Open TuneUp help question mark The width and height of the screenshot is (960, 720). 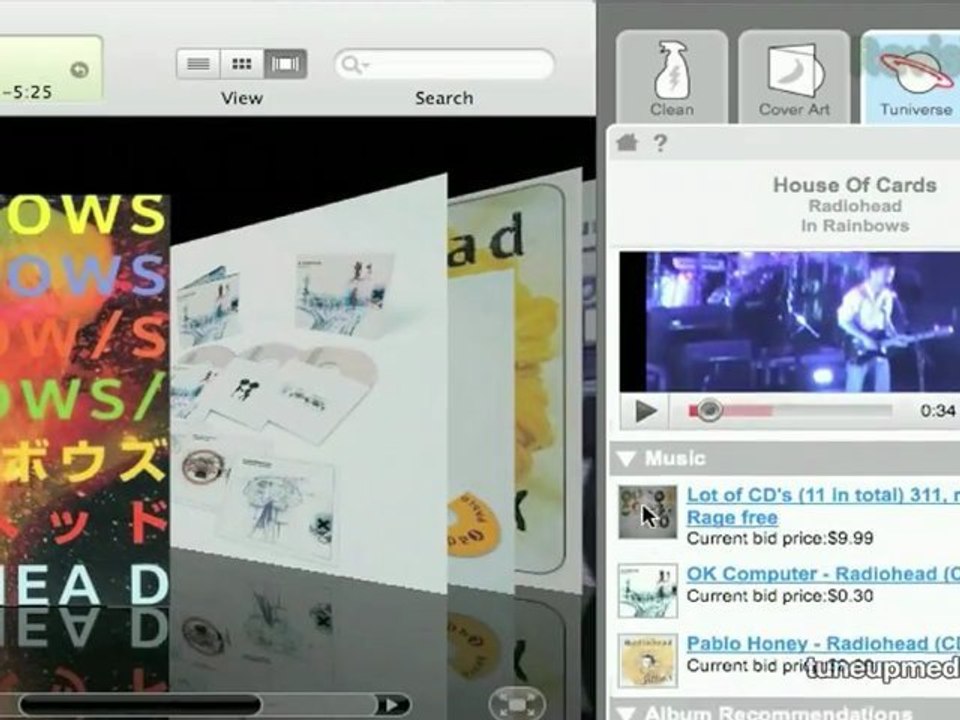(660, 143)
